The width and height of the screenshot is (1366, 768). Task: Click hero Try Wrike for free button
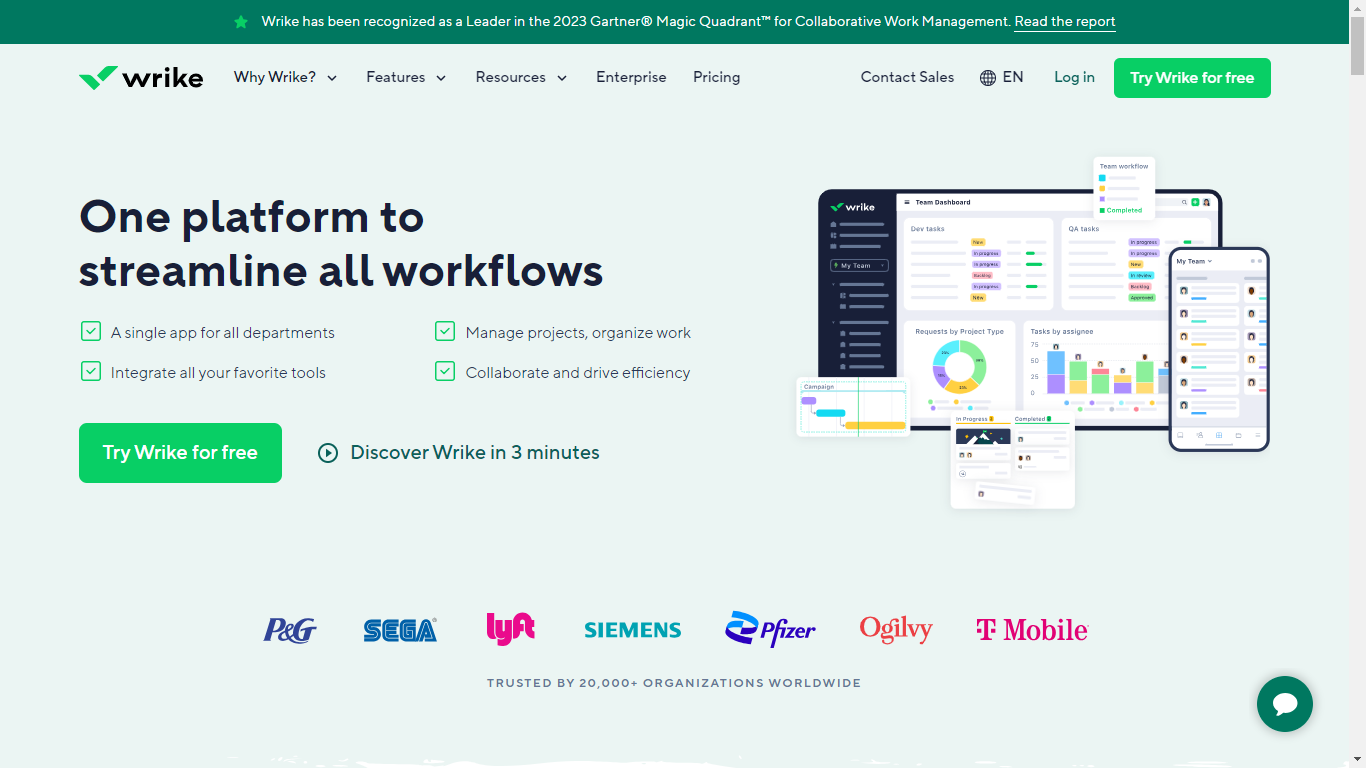(x=180, y=453)
